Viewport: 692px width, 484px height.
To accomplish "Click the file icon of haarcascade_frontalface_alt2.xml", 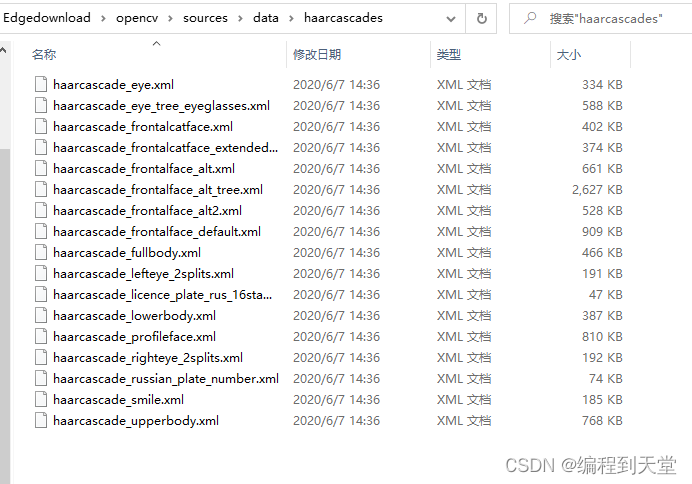I will [41, 210].
